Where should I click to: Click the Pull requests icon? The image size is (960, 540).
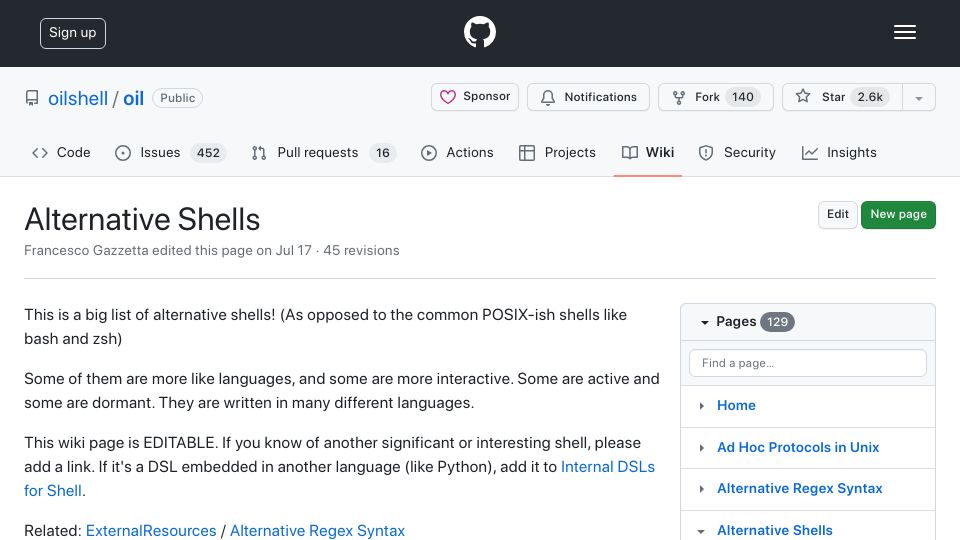[259, 152]
